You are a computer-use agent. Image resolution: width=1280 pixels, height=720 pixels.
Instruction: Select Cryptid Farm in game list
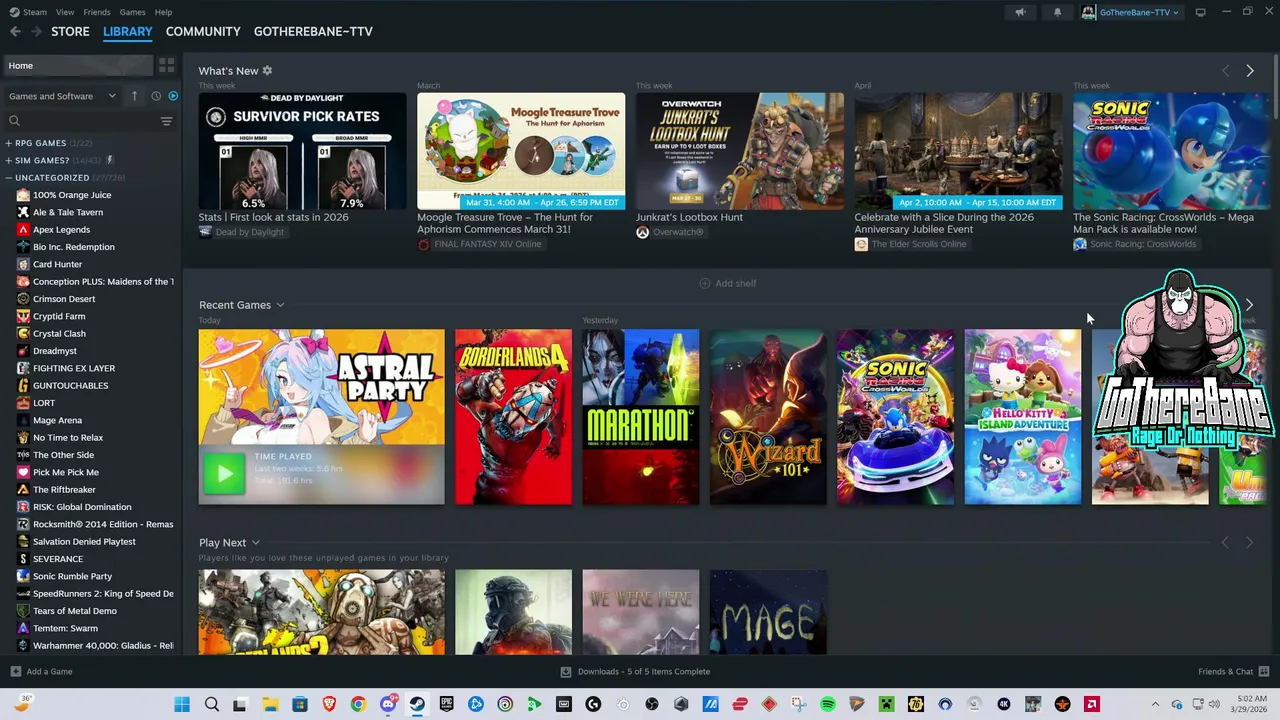59,316
